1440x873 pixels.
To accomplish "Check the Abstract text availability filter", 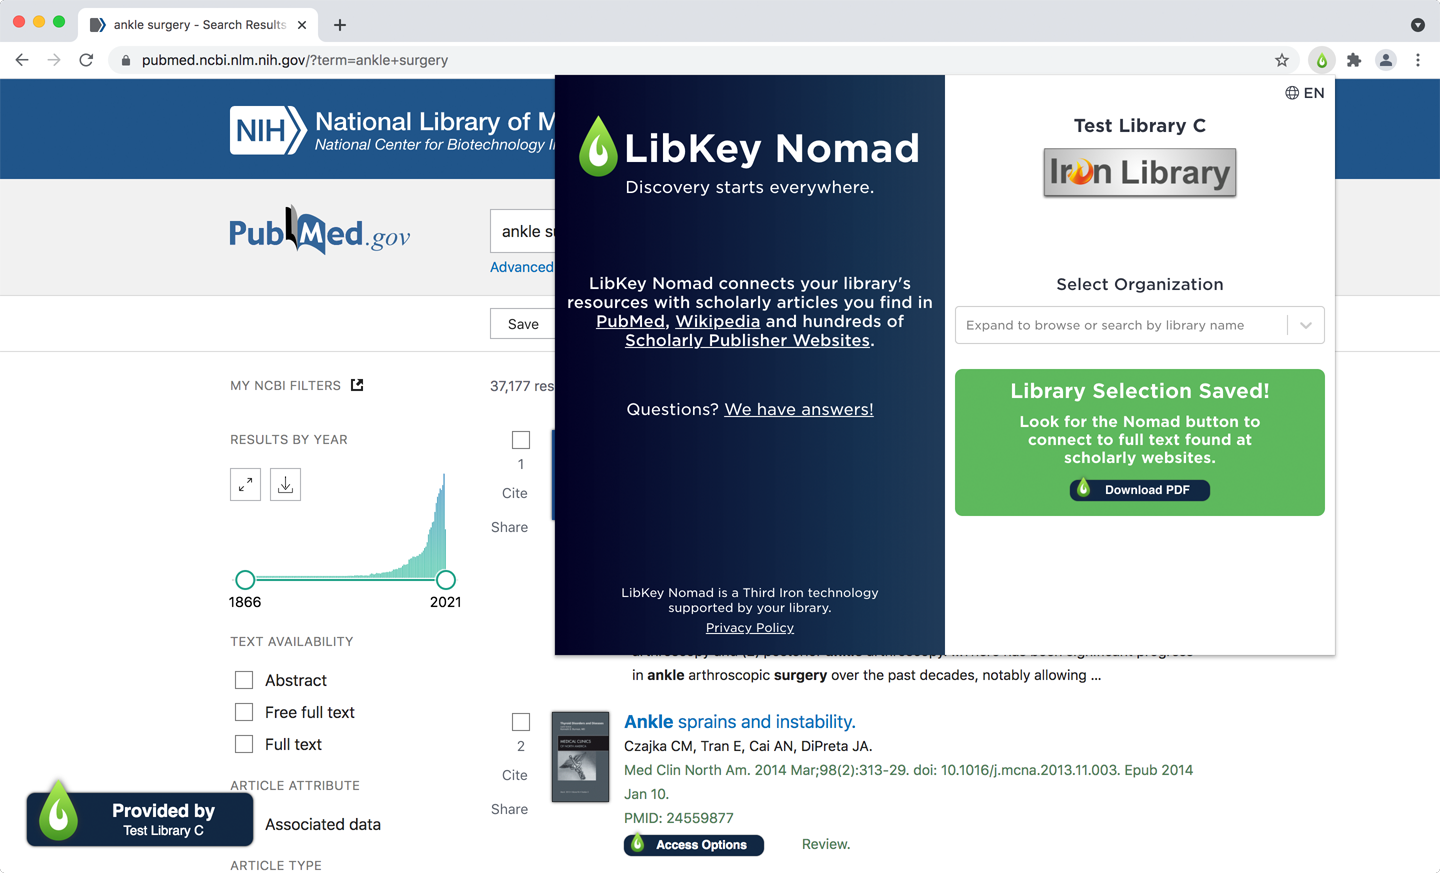I will tap(244, 680).
